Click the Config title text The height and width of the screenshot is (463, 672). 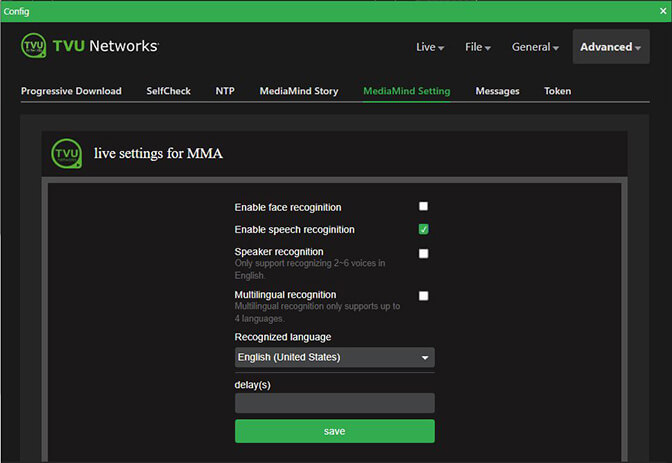click(16, 11)
